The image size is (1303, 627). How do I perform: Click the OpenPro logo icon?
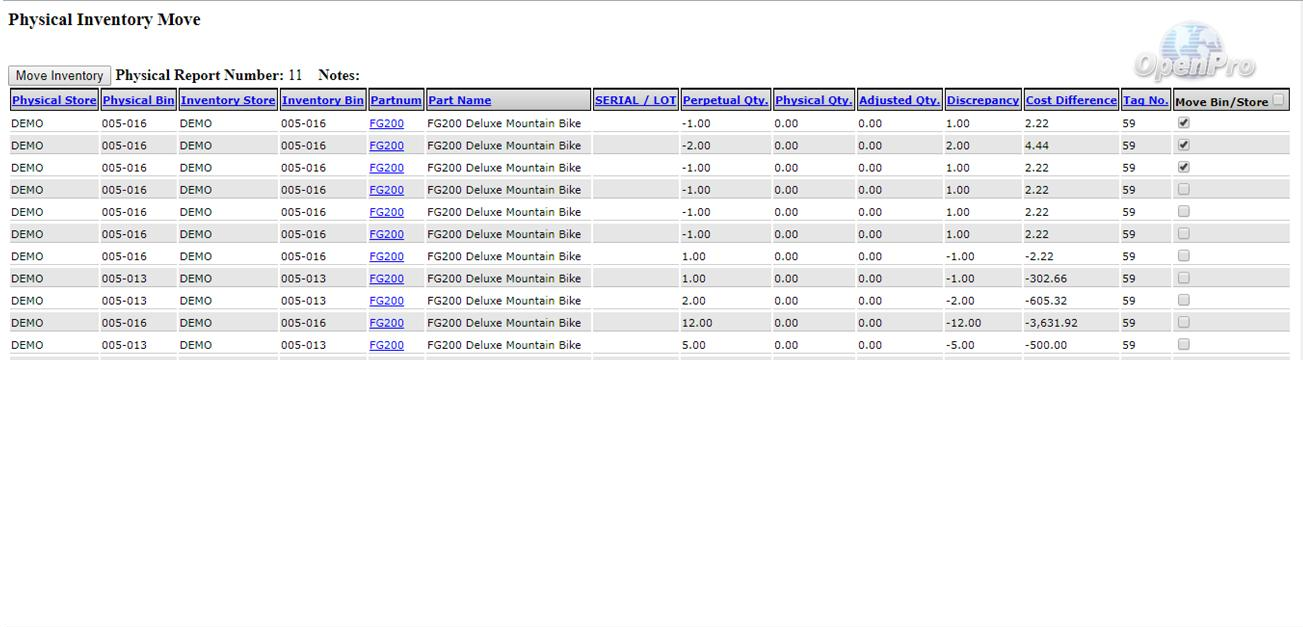[x=1194, y=52]
